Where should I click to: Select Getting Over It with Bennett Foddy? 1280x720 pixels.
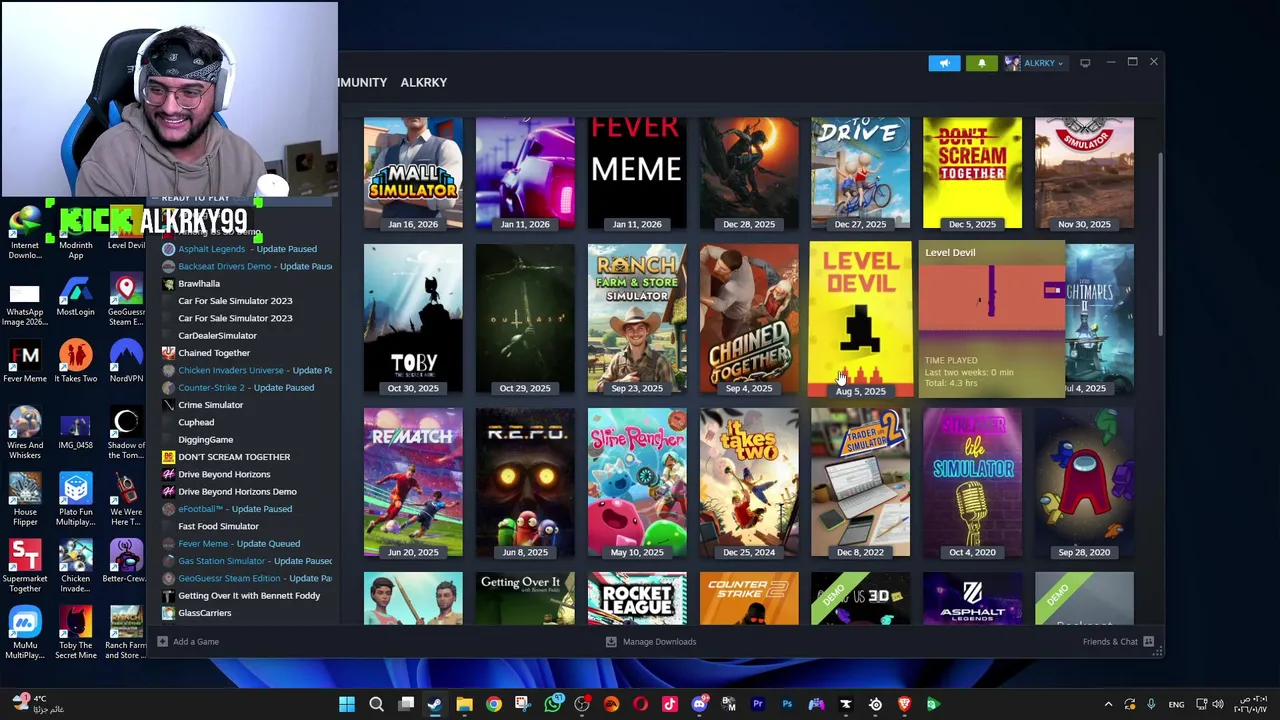click(x=249, y=595)
